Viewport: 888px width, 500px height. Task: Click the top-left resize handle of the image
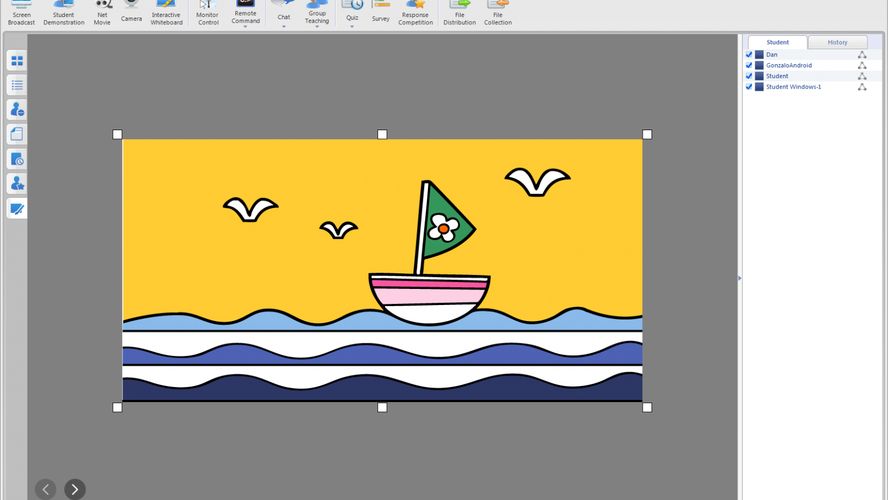117,134
